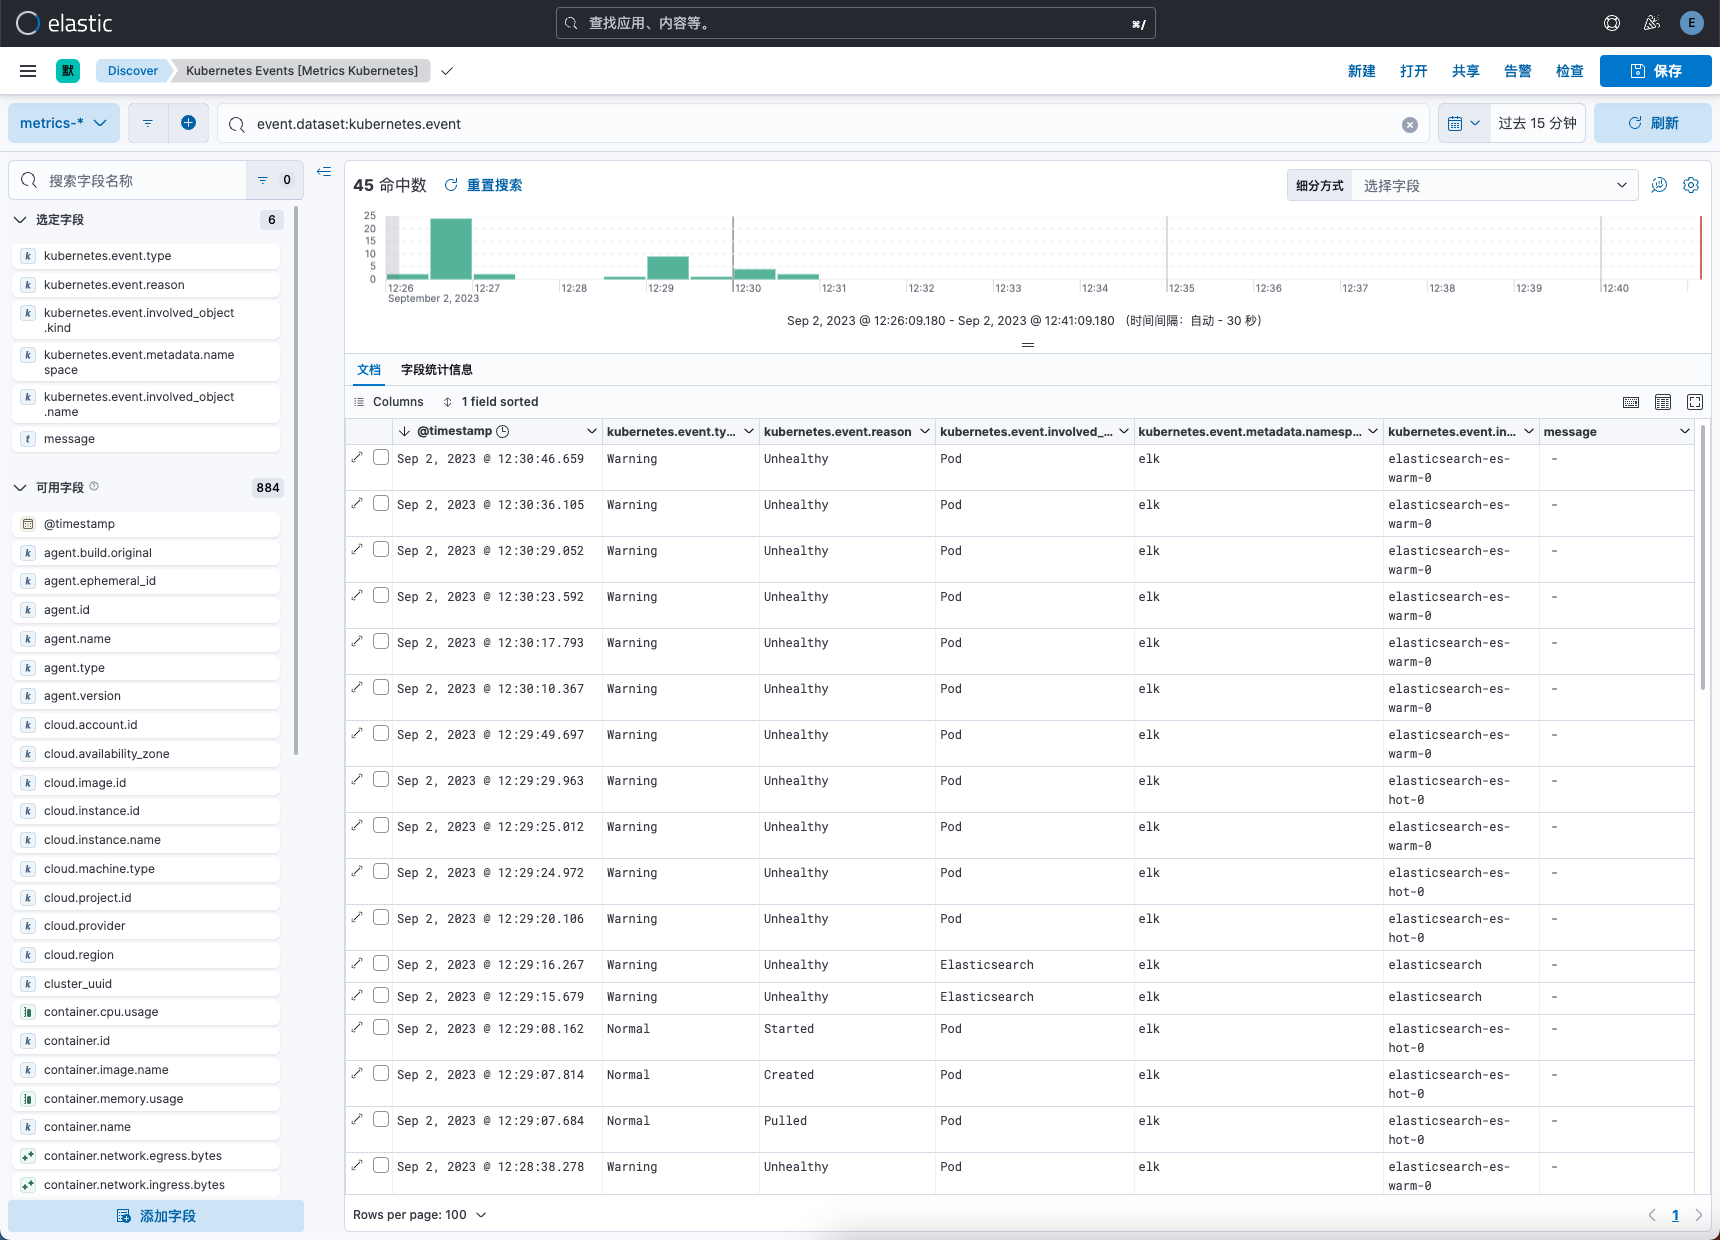The height and width of the screenshot is (1240, 1720).
Task: Collapse the 可用字段 available fields section
Action: pos(20,488)
